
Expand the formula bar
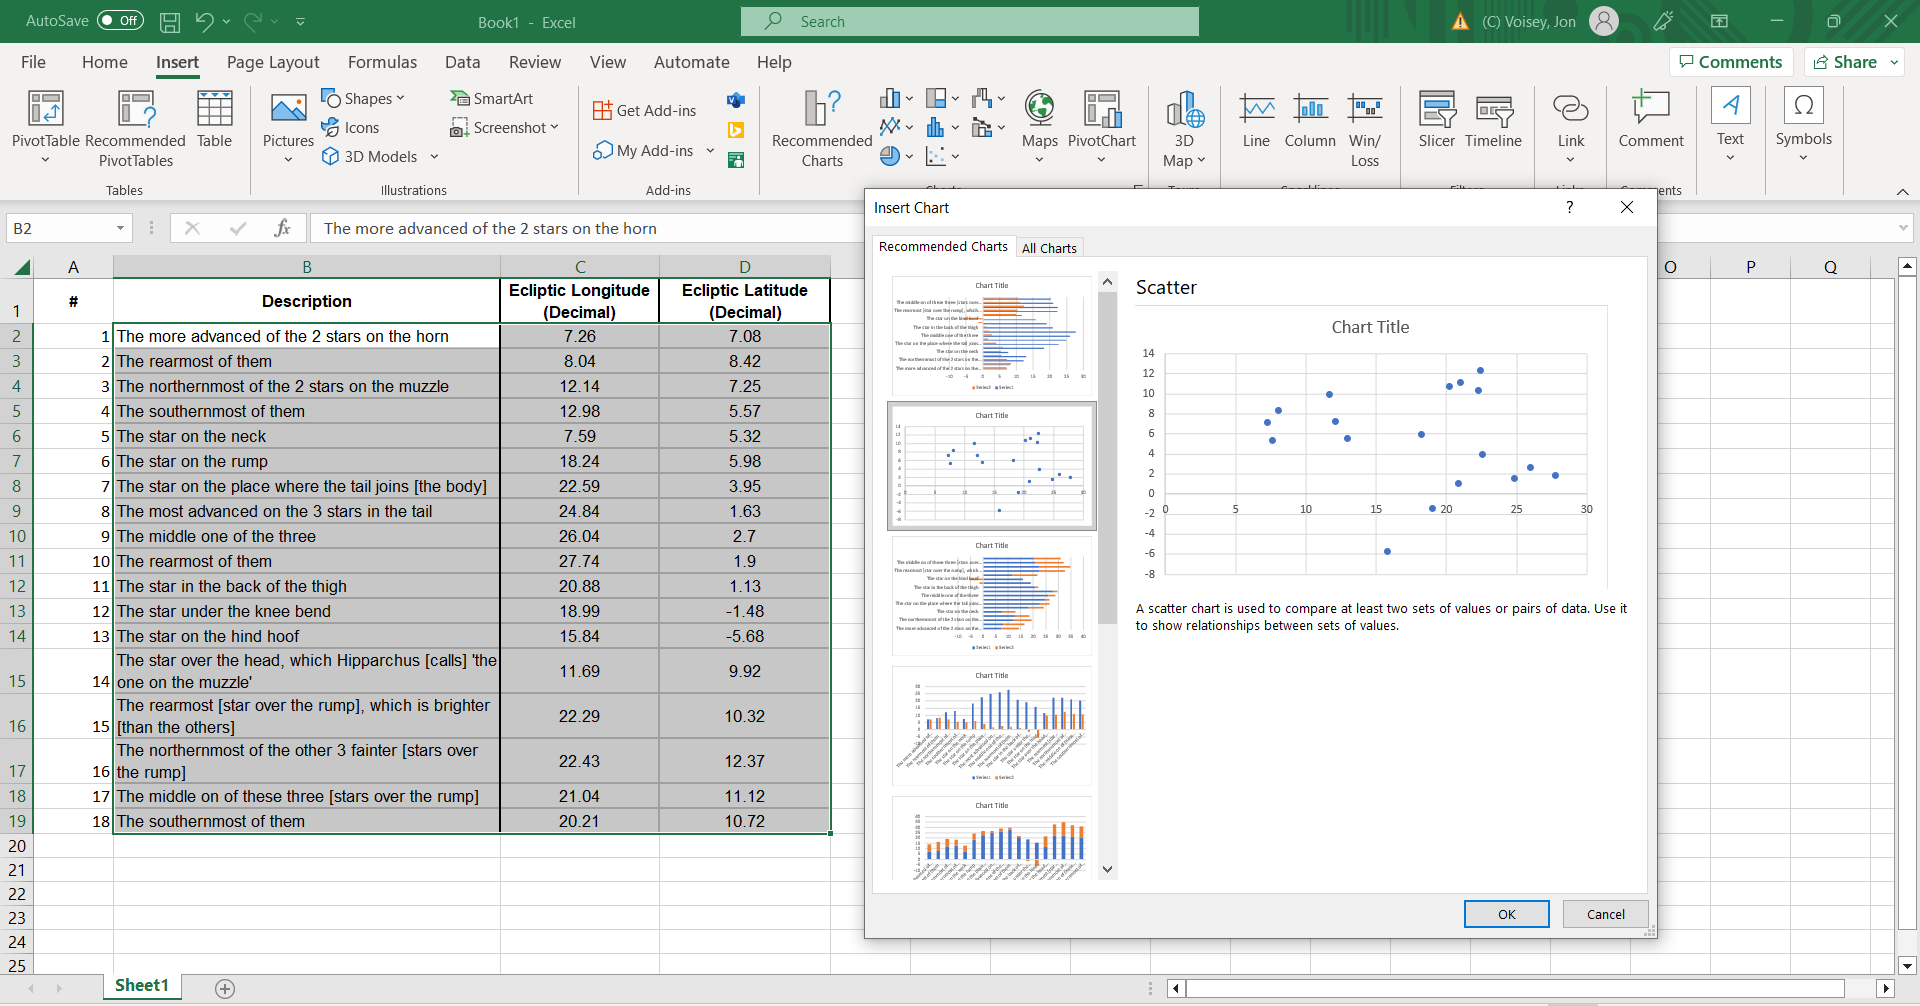(1902, 228)
